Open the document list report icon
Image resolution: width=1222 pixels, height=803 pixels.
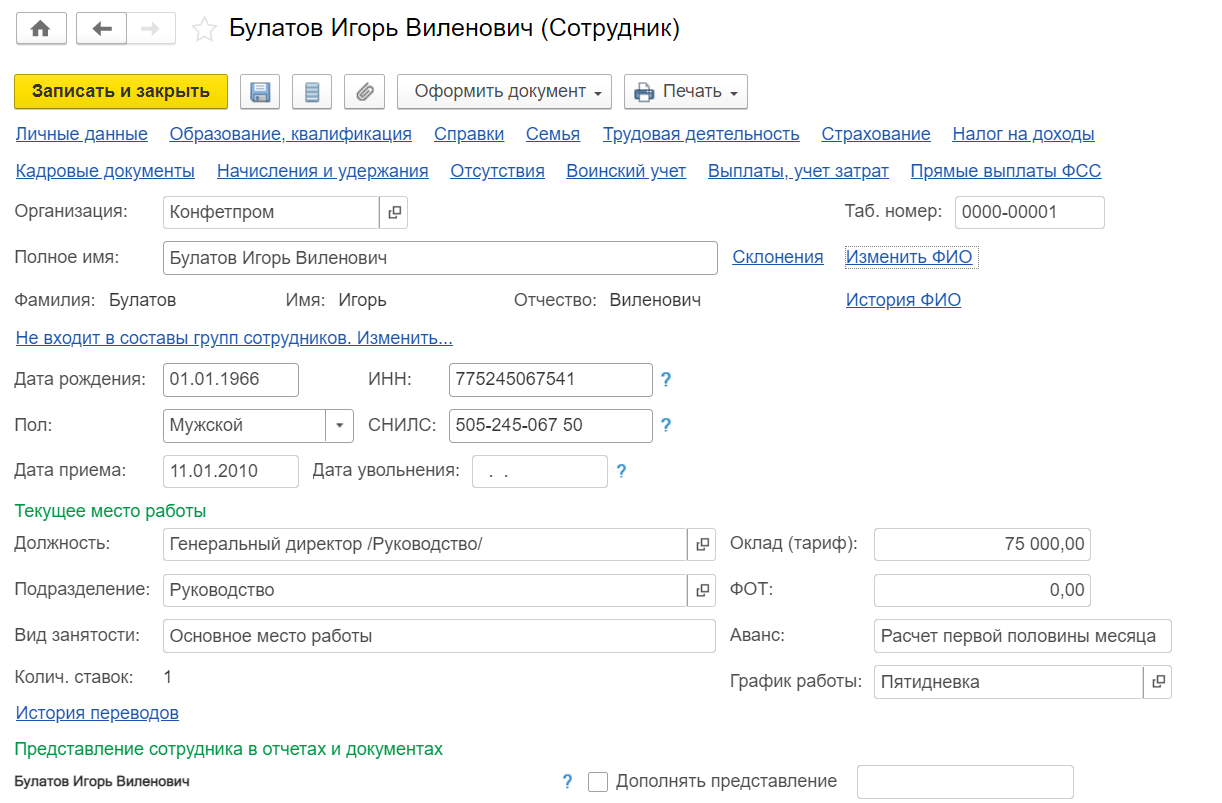312,92
